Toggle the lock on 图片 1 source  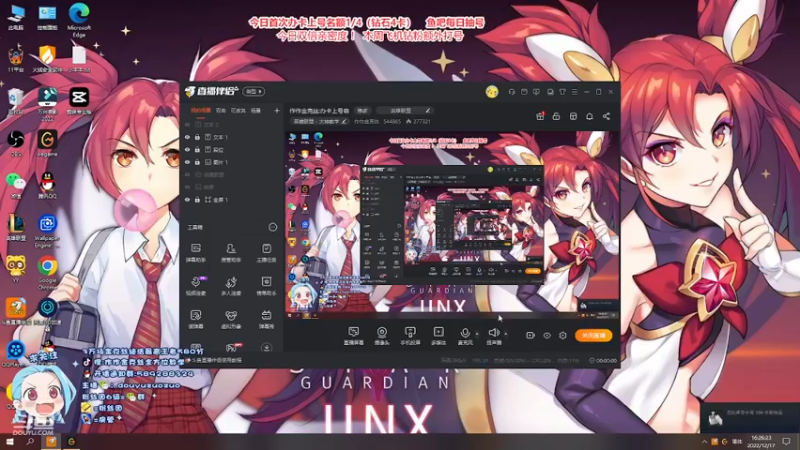pos(197,162)
